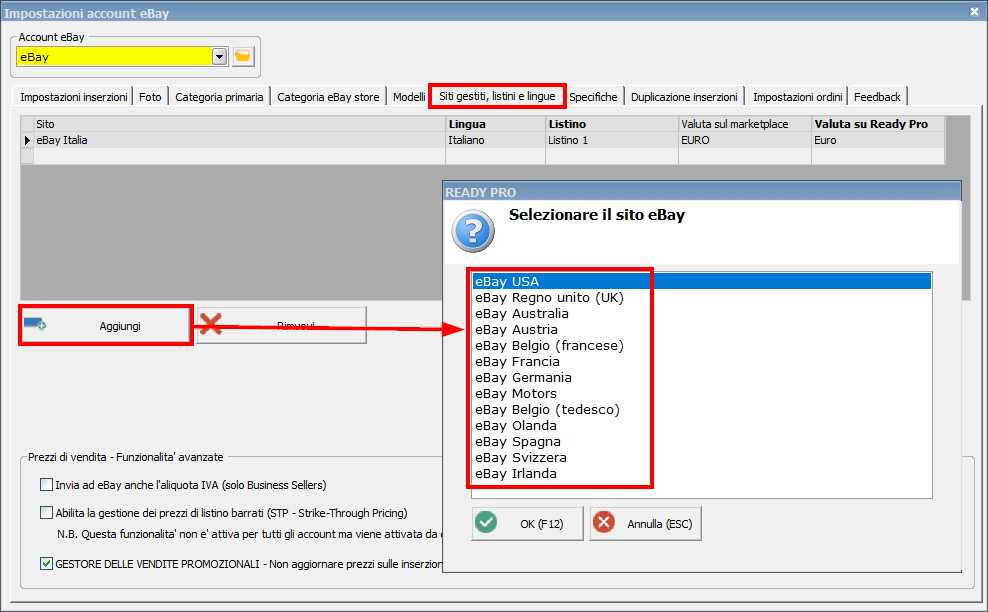Click the Valuta sul marketplace column header
988x612 pixels.
click(745, 124)
